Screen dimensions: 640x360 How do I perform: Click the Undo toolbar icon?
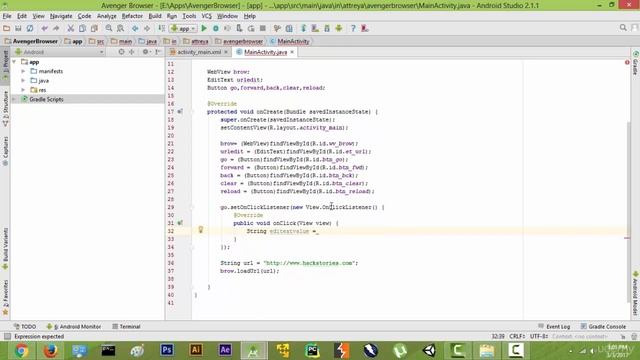44,28
